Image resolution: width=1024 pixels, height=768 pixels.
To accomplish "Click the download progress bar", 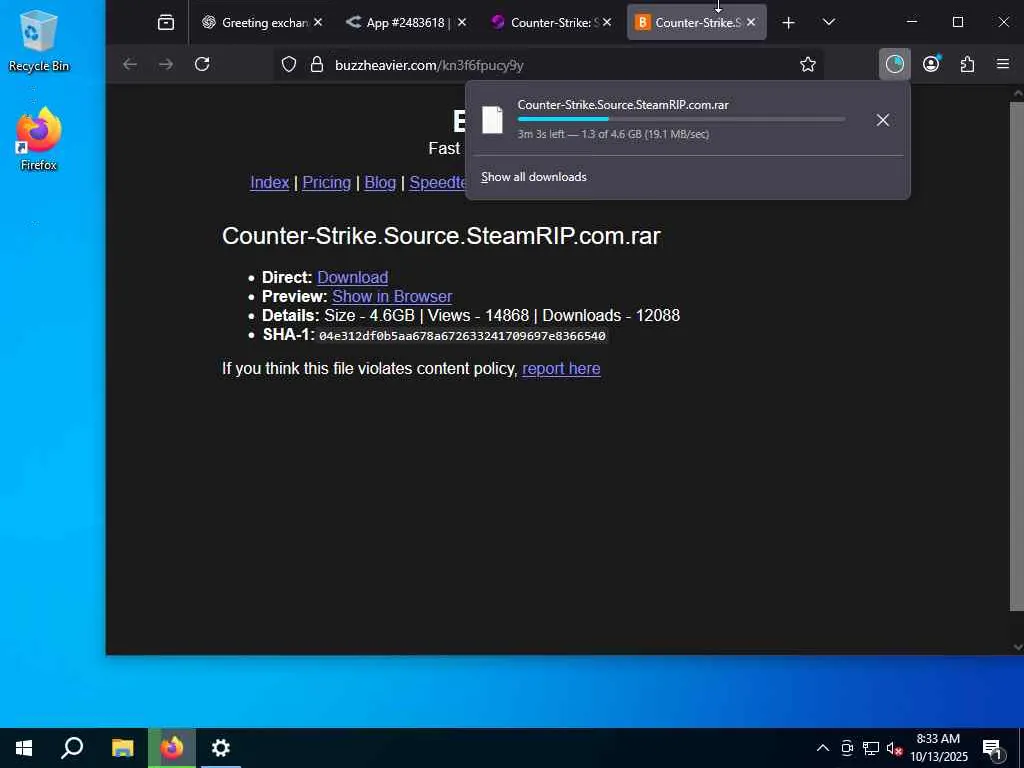I will (x=681, y=119).
